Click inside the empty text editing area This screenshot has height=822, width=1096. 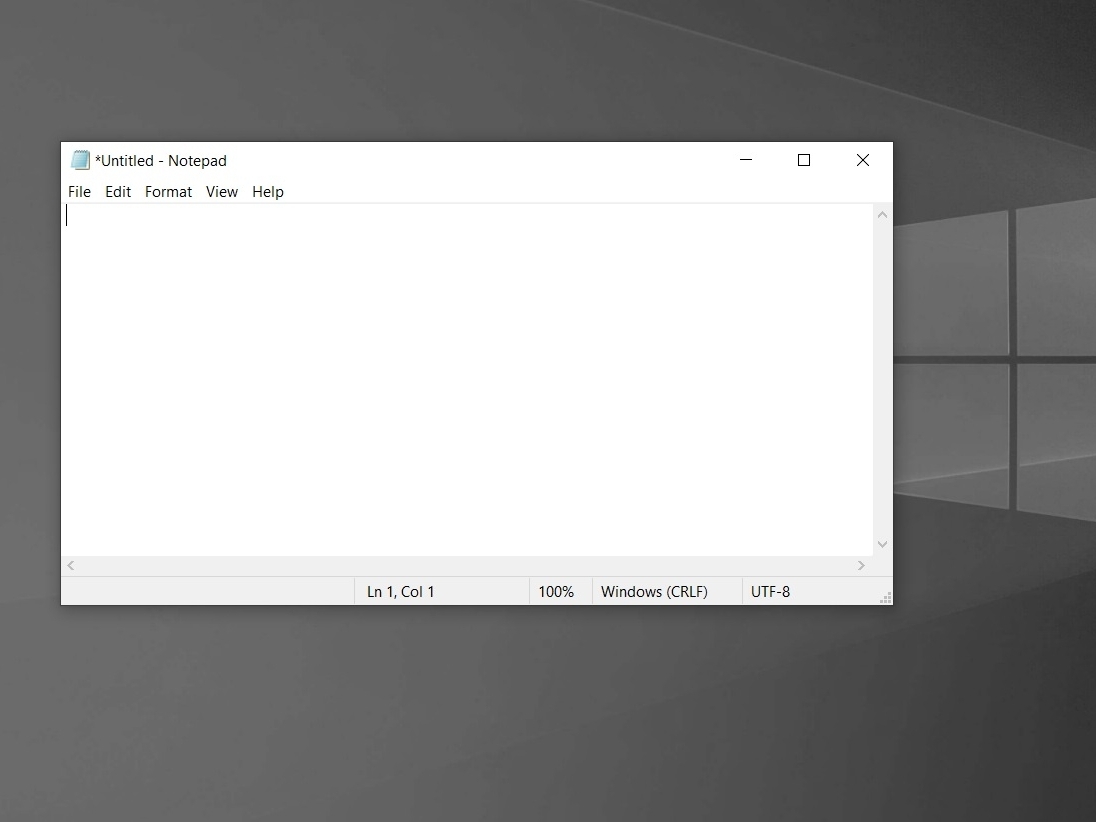(x=468, y=380)
